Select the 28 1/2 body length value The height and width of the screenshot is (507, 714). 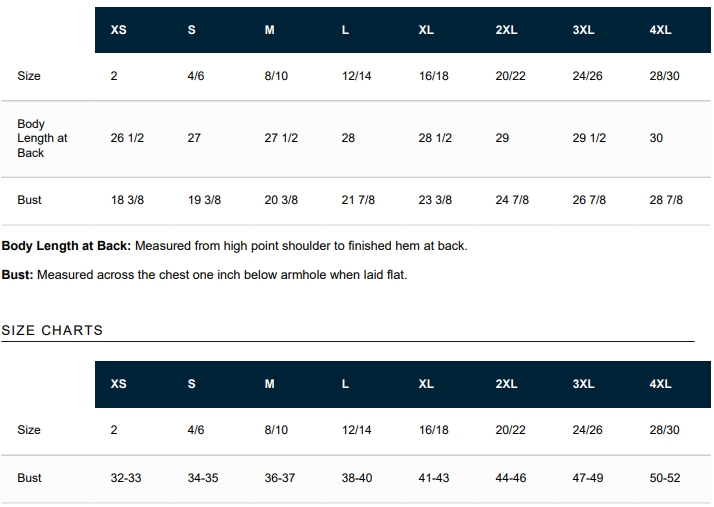pos(435,138)
